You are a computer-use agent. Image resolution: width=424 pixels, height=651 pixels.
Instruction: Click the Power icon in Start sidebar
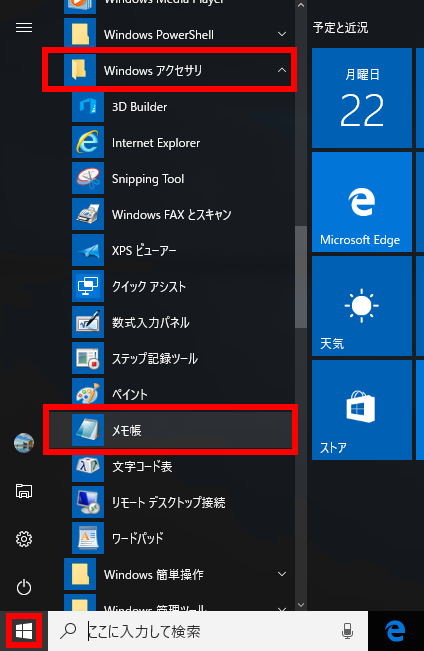pos(24,587)
